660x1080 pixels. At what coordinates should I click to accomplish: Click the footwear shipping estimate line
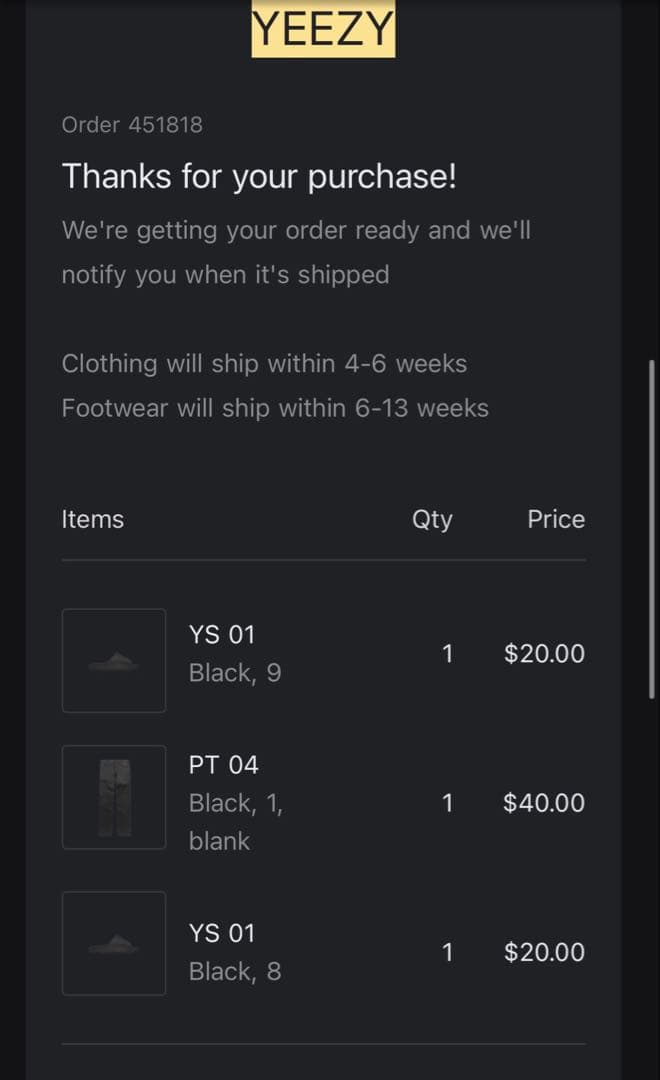(275, 408)
